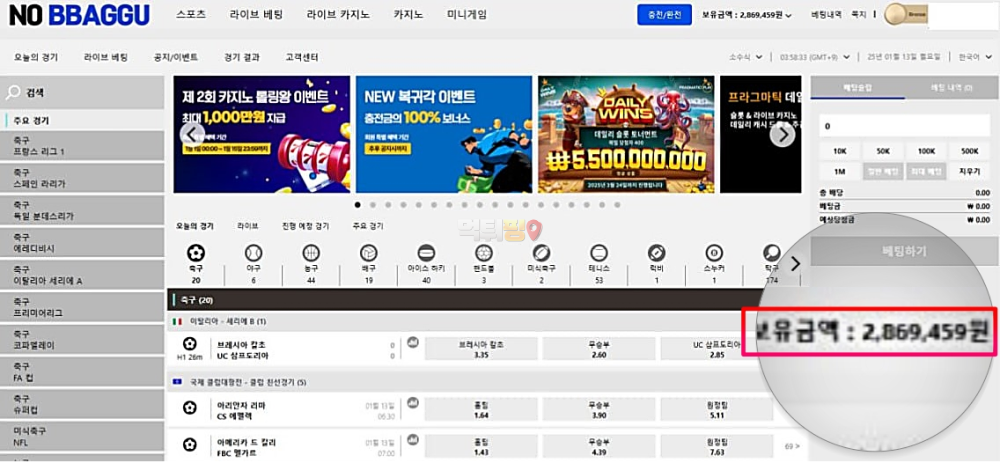This screenshot has width=1000, height=462.
Task: Click soccer ball icon beside 브레시아 칼초
Action: (x=189, y=345)
